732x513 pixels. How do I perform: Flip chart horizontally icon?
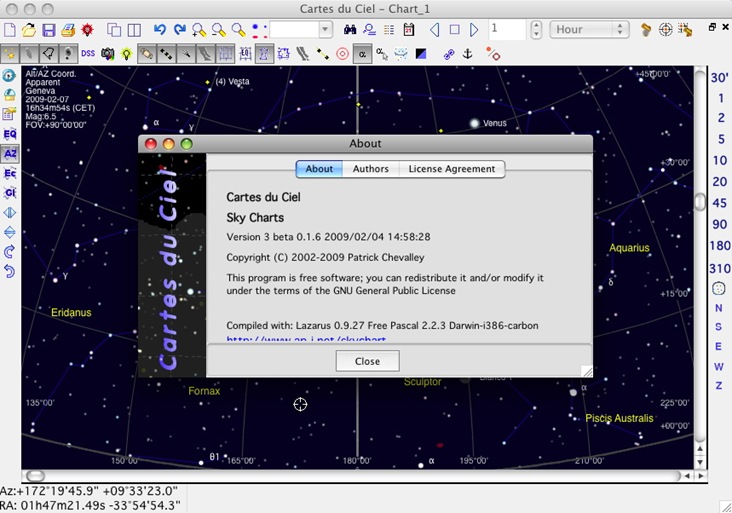pyautogui.click(x=10, y=212)
